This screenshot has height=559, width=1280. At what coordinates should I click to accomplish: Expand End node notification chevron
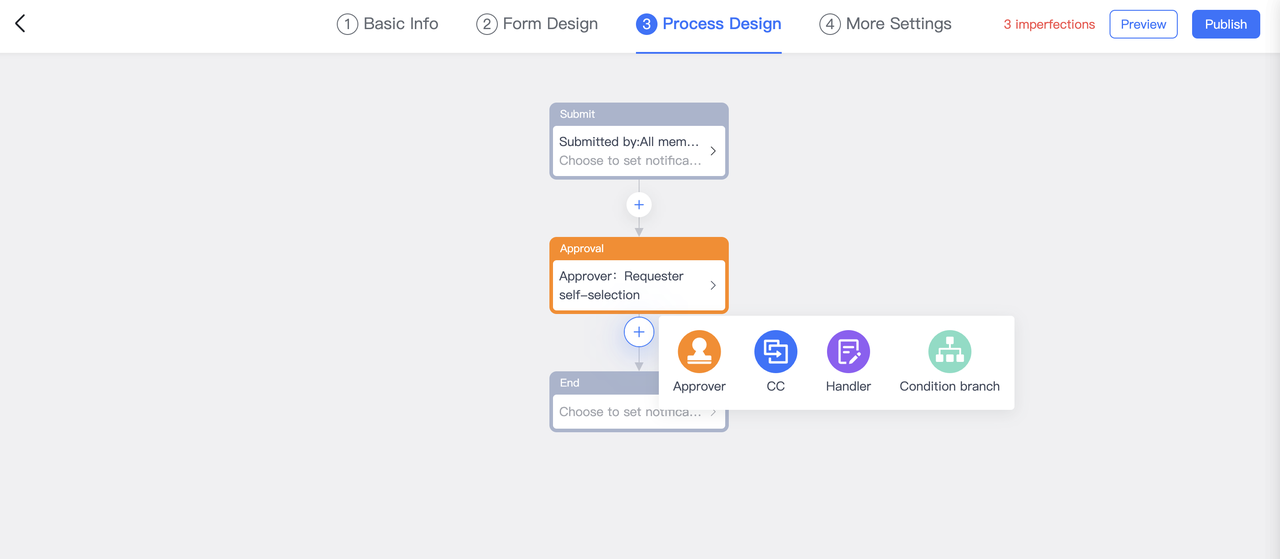click(x=713, y=412)
